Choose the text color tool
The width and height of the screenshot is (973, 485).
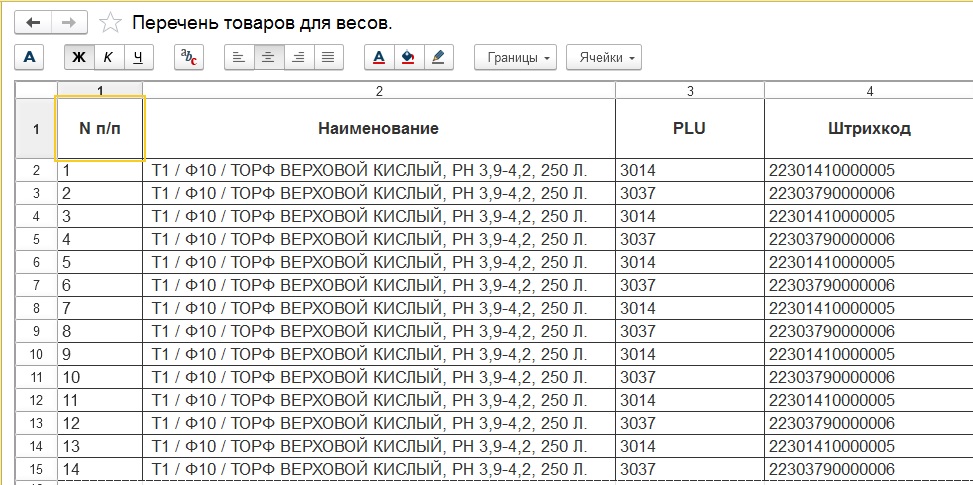point(378,58)
